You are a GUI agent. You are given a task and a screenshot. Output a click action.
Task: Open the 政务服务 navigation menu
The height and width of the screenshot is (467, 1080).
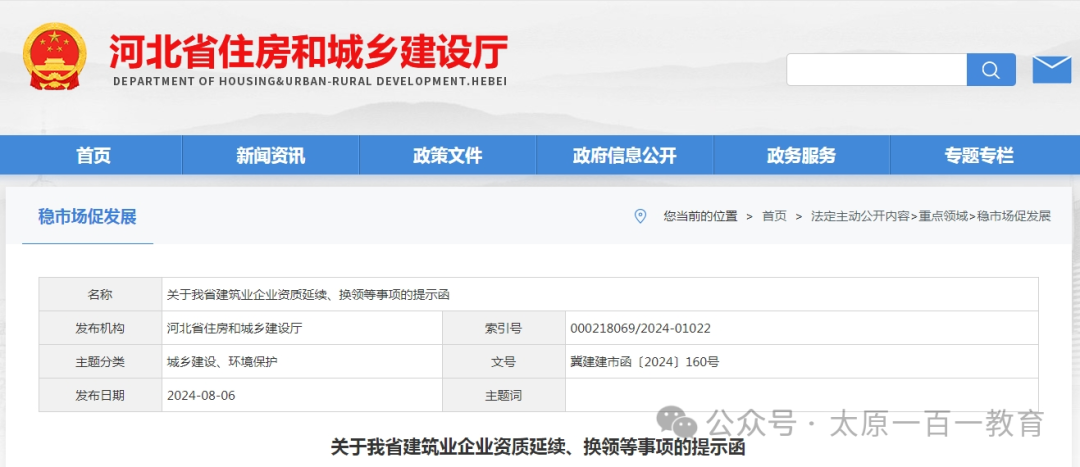(801, 156)
